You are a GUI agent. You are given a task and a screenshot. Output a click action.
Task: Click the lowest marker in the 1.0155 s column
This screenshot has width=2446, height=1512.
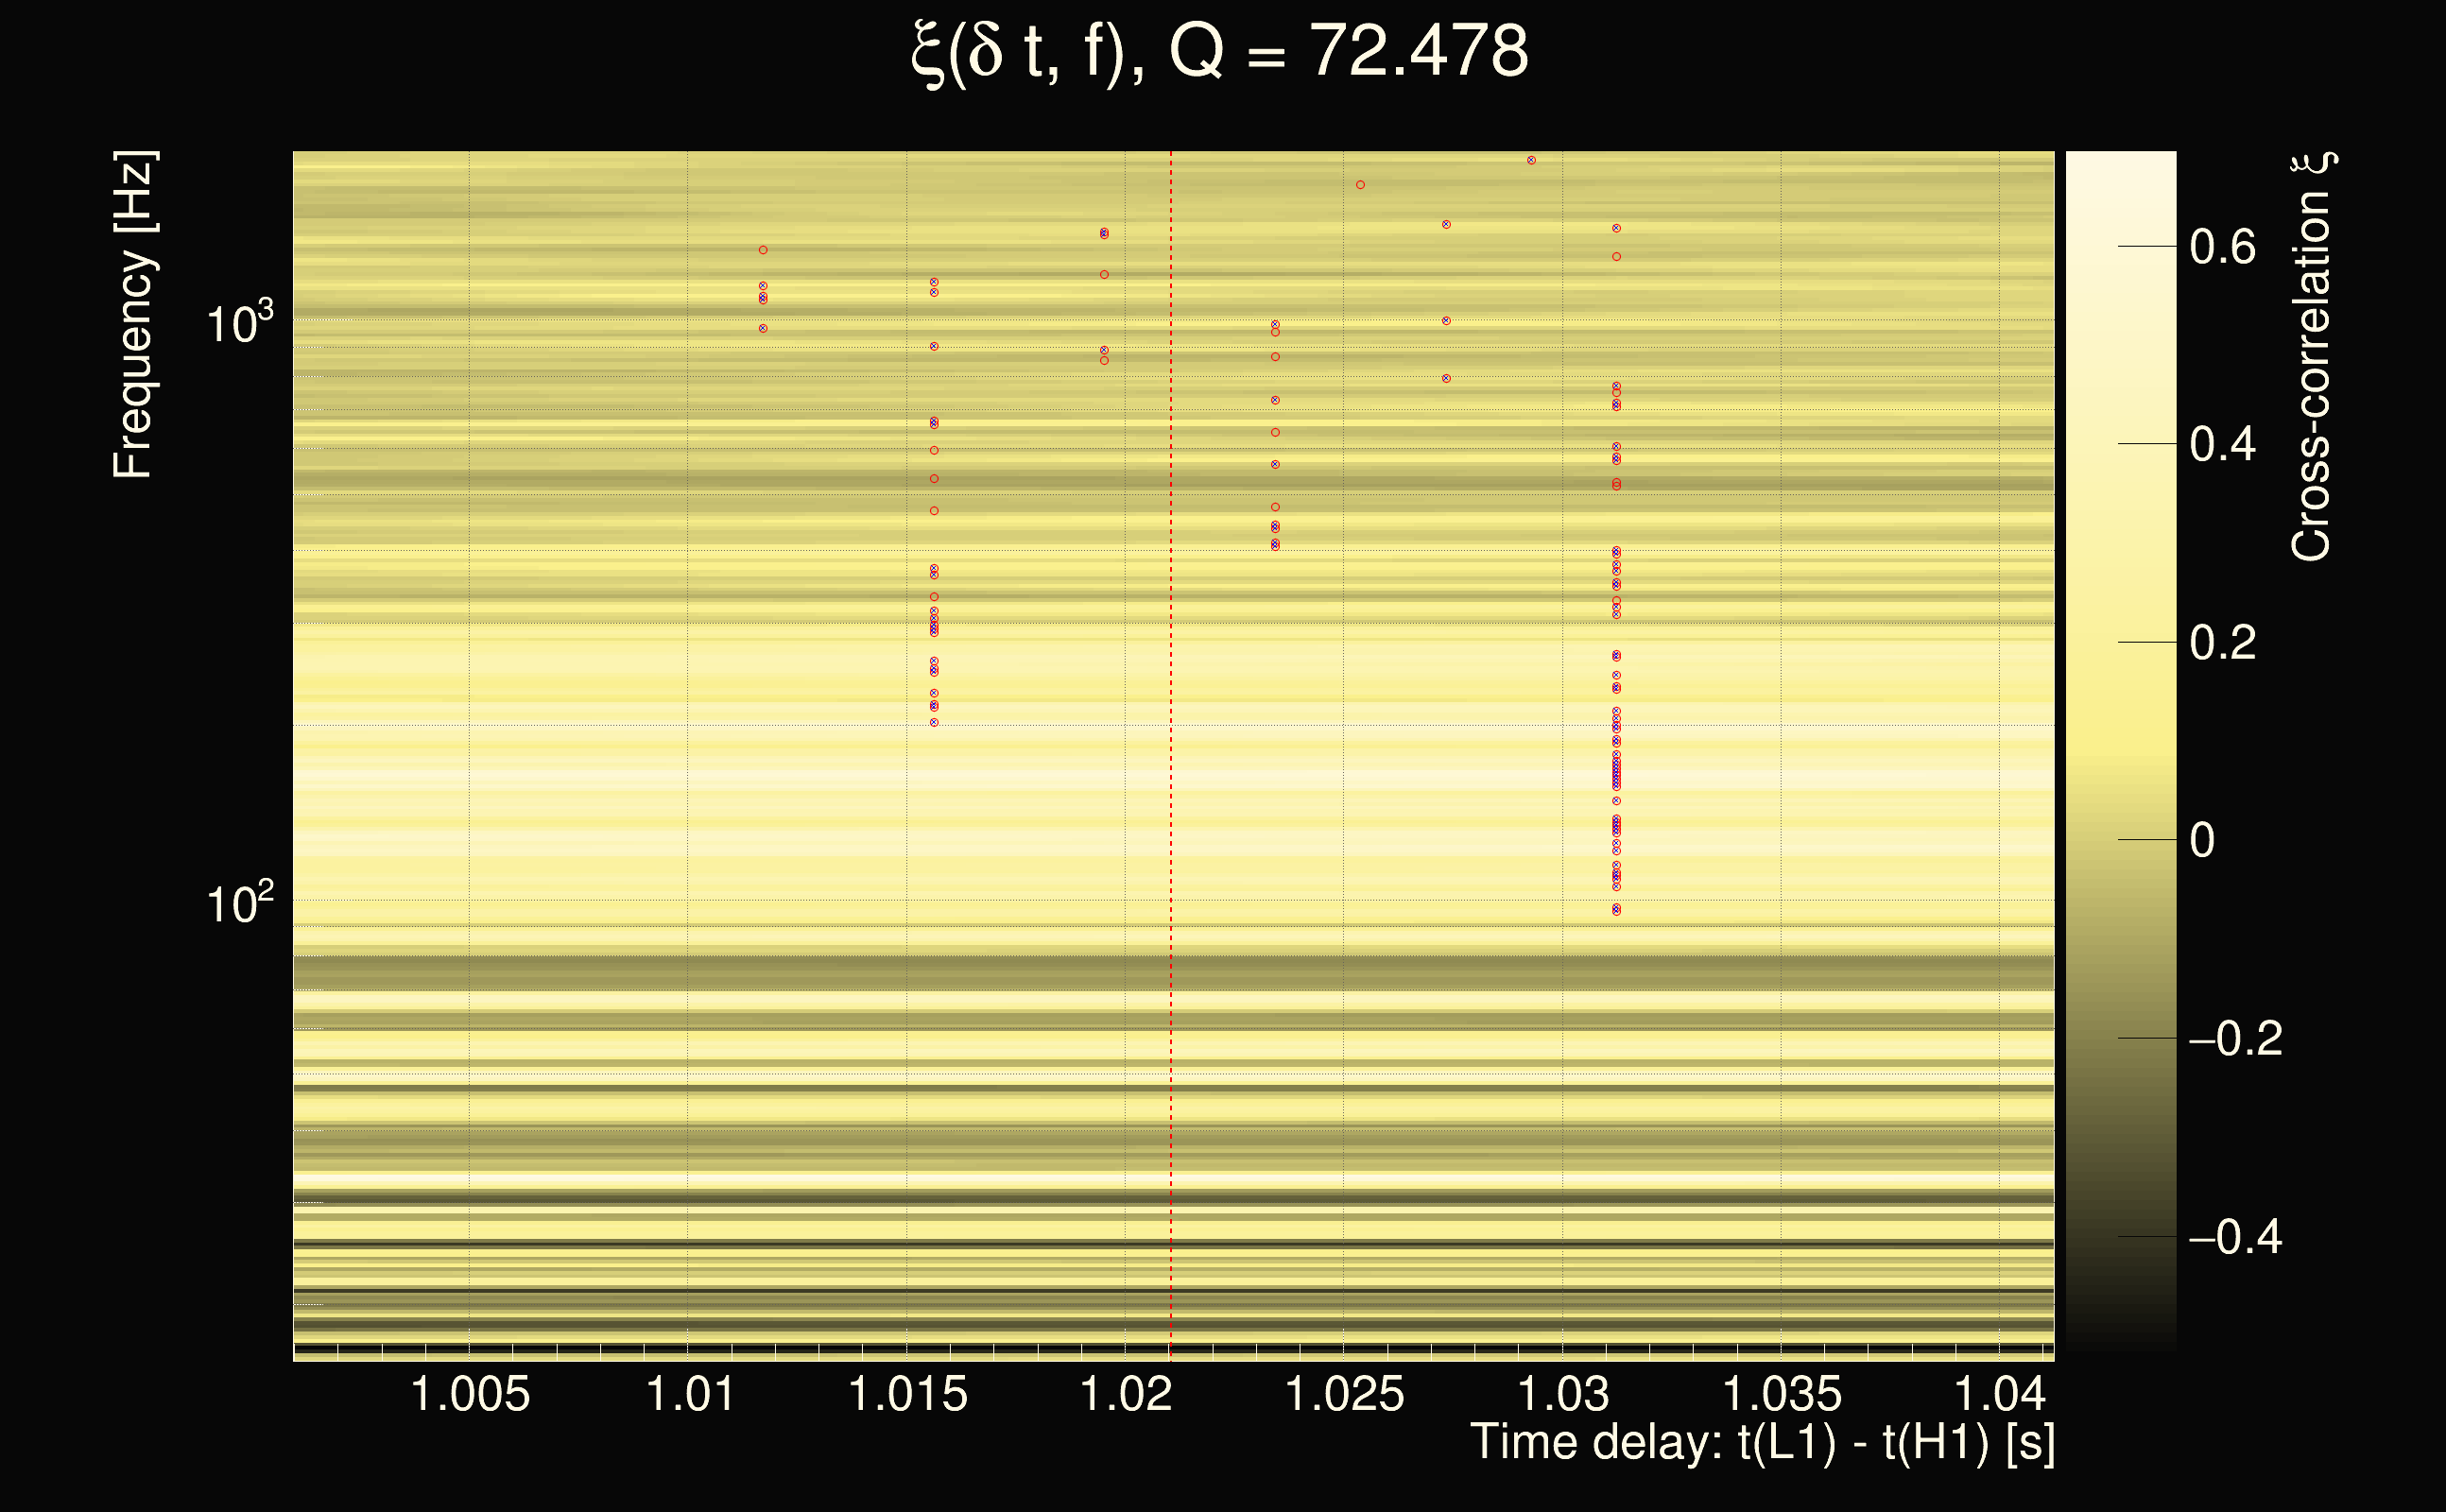[934, 722]
